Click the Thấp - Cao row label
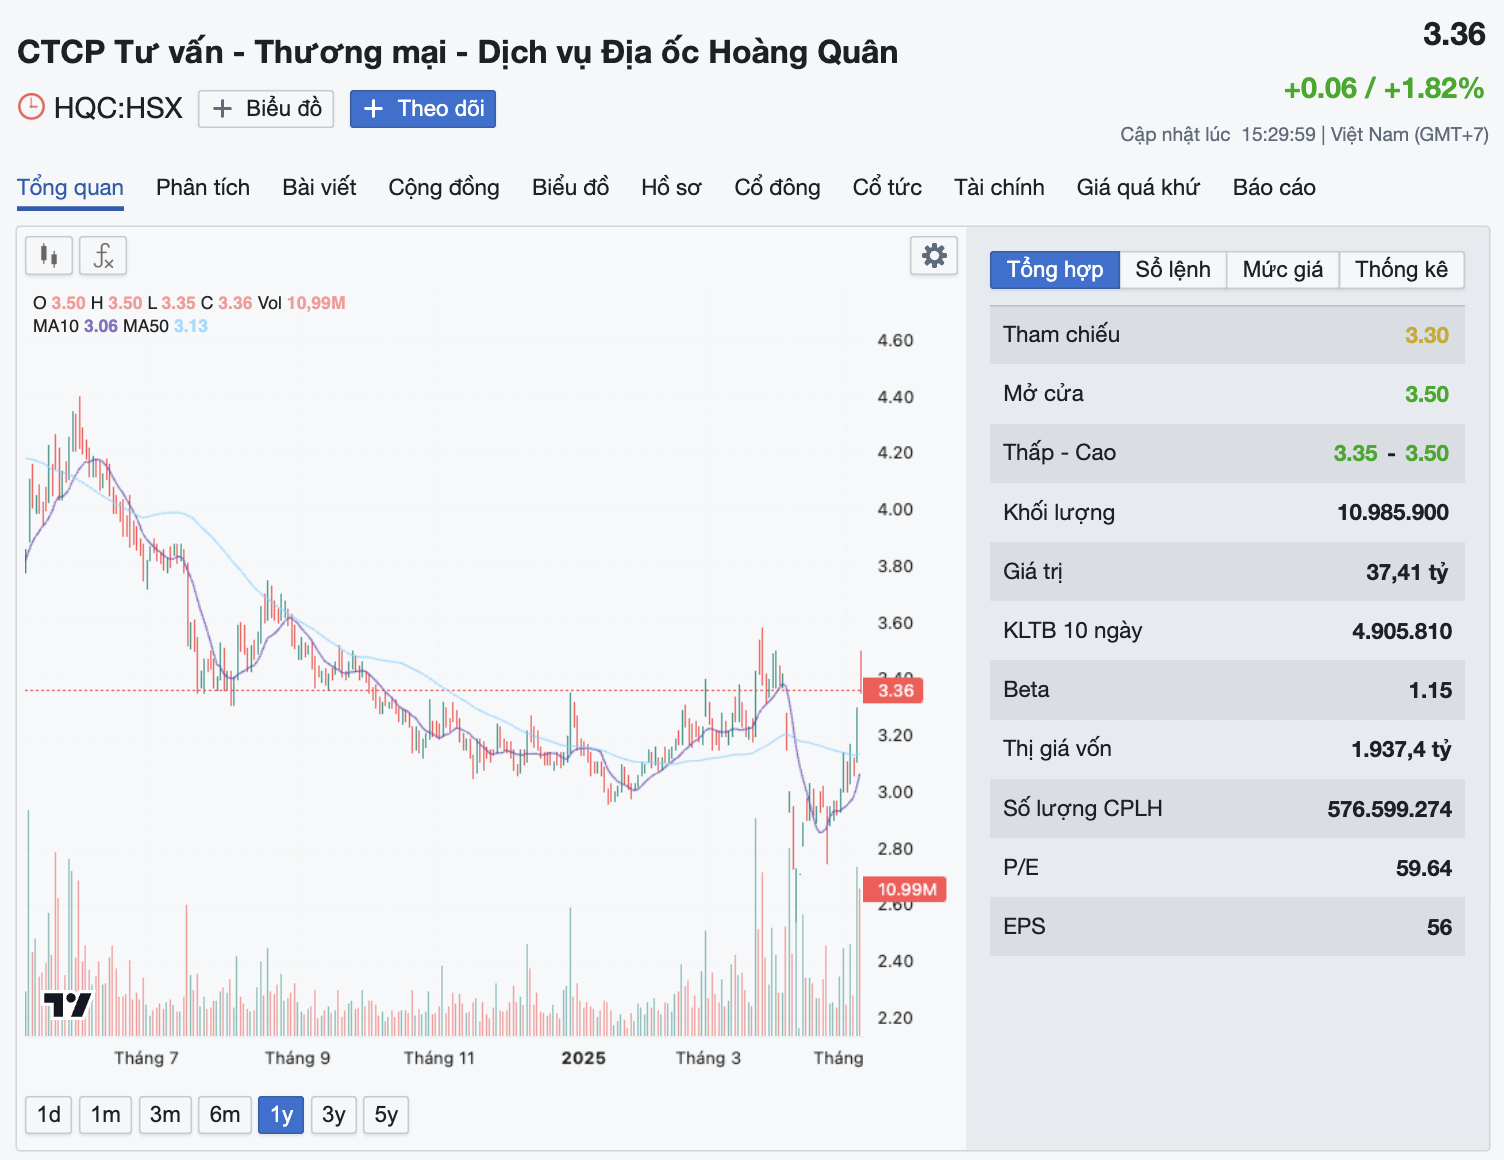The height and width of the screenshot is (1160, 1504). [x=1059, y=453]
